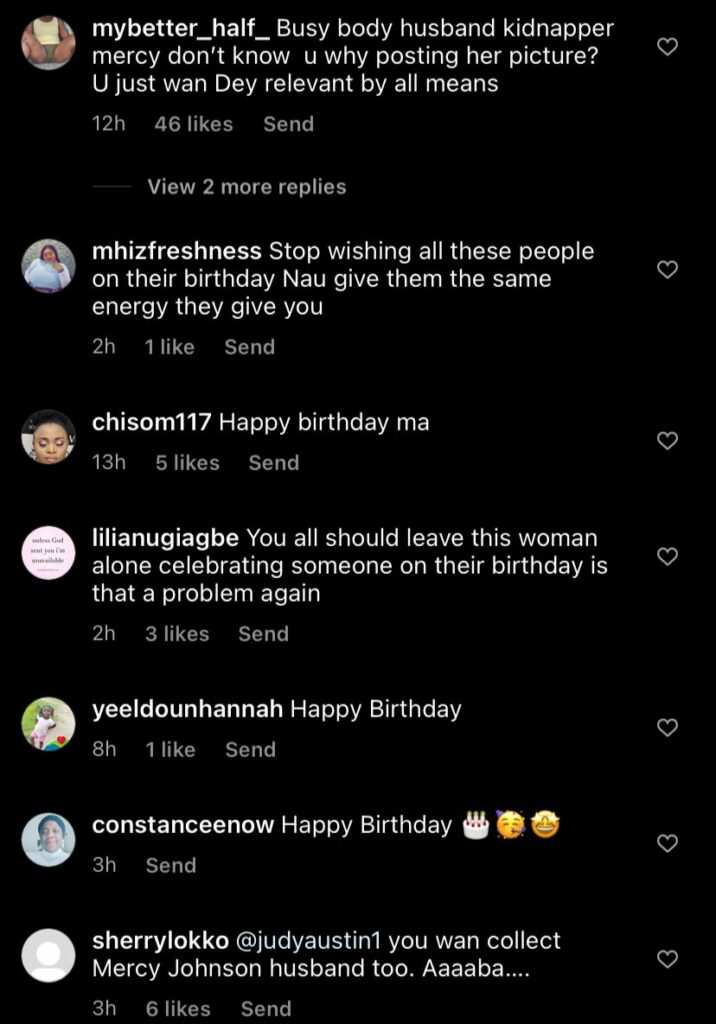Like chisom117's Happy birthday ma comment
The width and height of the screenshot is (716, 1024).
[667, 440]
